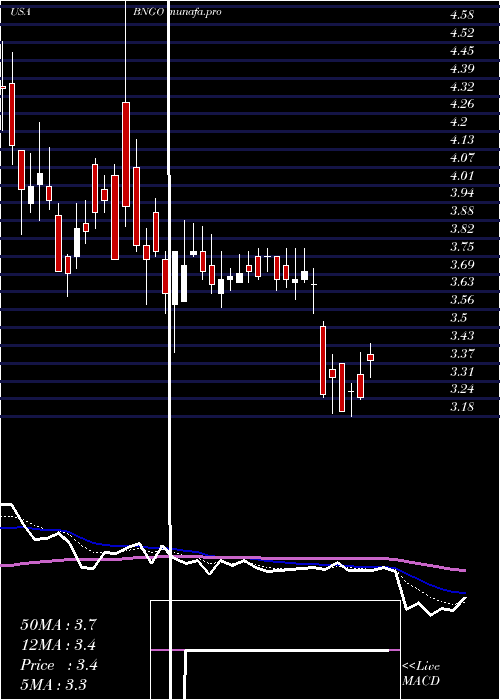The width and height of the screenshot is (500, 700).
Task: Click the 4.52 price axis label
Action: (x=462, y=33)
